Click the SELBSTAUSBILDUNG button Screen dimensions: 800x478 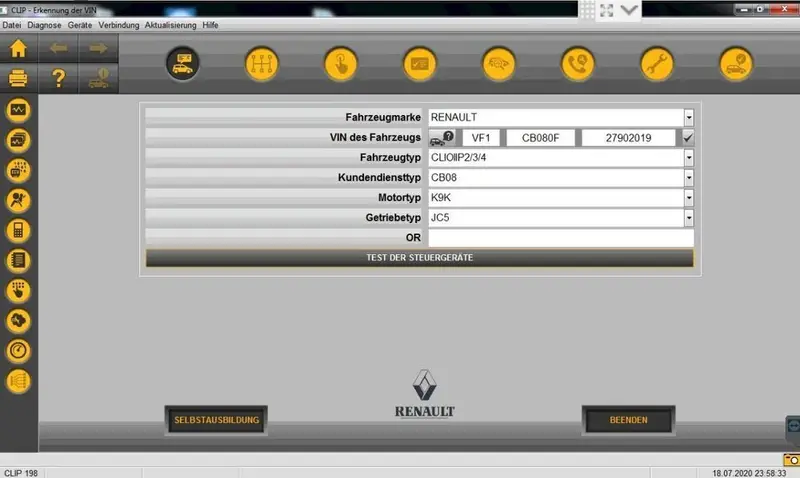216,420
